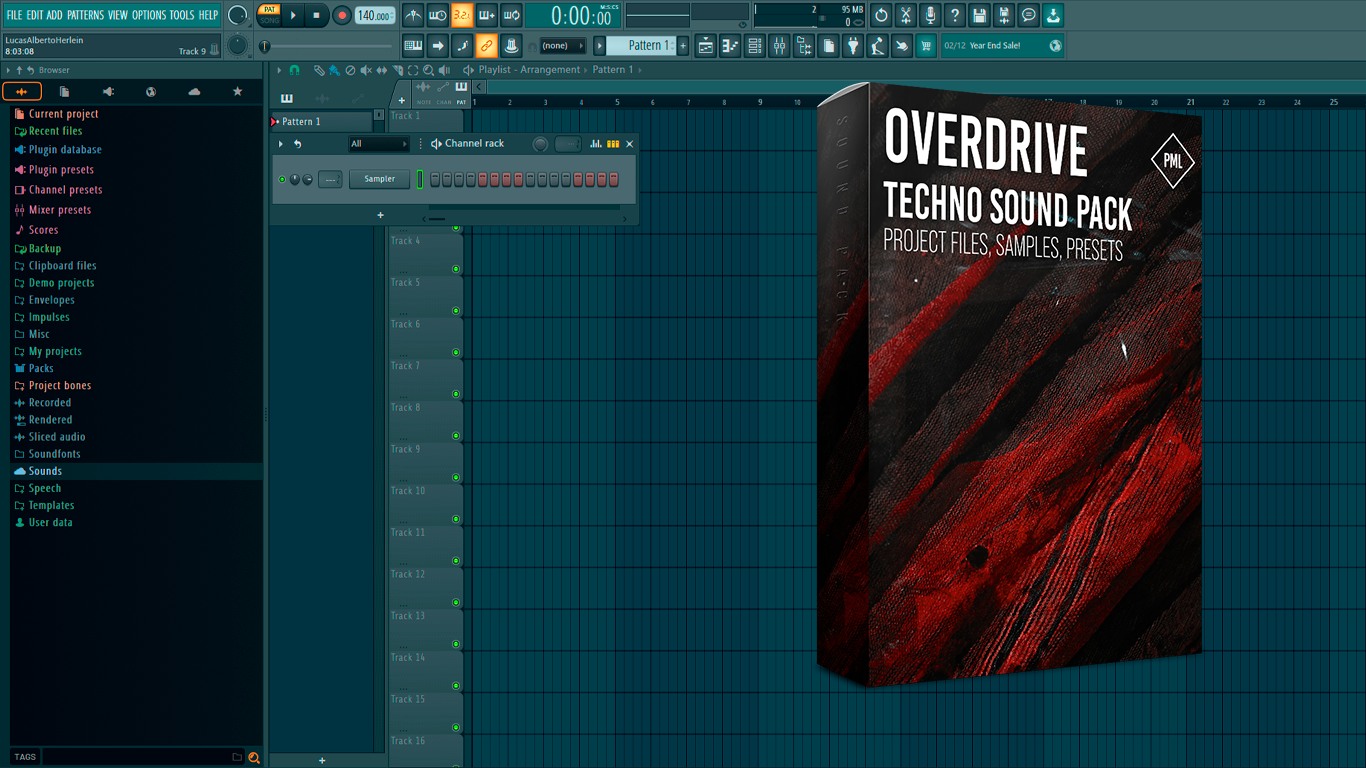Toggle loop recording icon

(x=511, y=16)
